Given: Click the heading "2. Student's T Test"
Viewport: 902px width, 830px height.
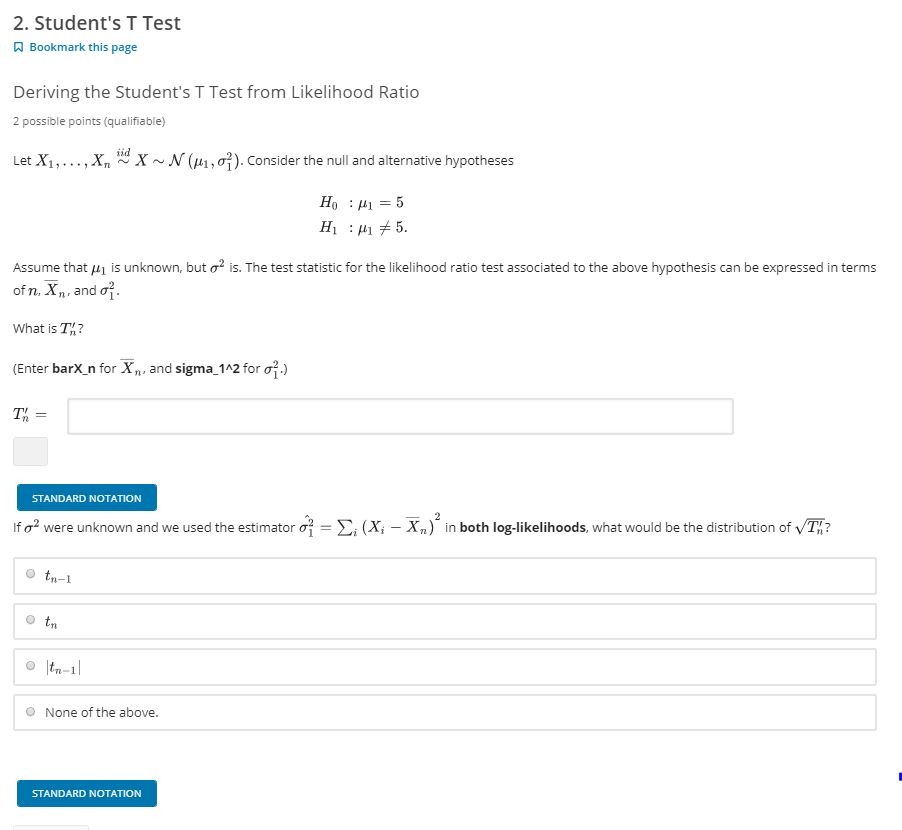Looking at the screenshot, I should coord(96,22).
